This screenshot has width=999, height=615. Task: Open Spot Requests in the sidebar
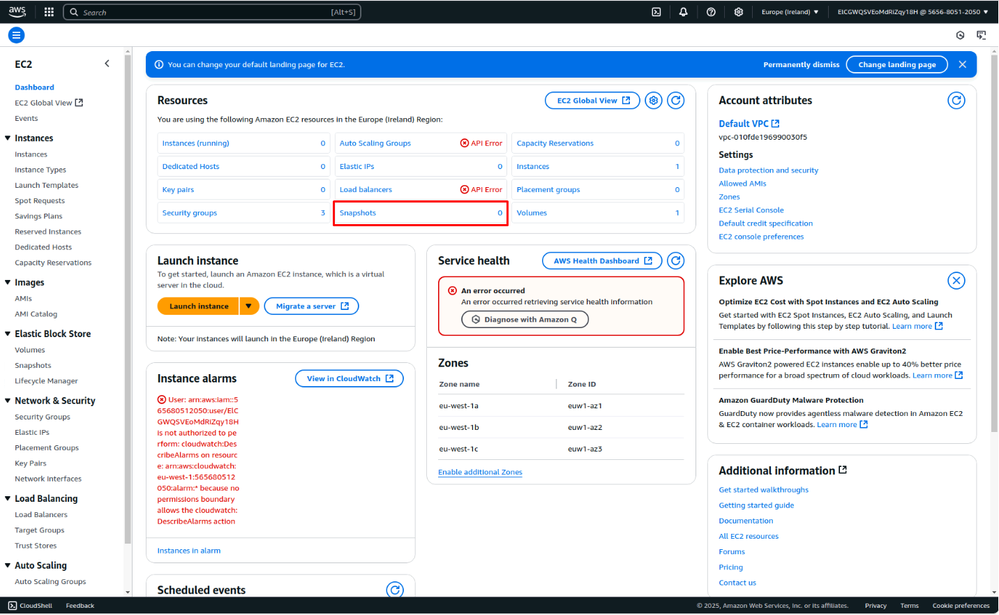click(40, 200)
